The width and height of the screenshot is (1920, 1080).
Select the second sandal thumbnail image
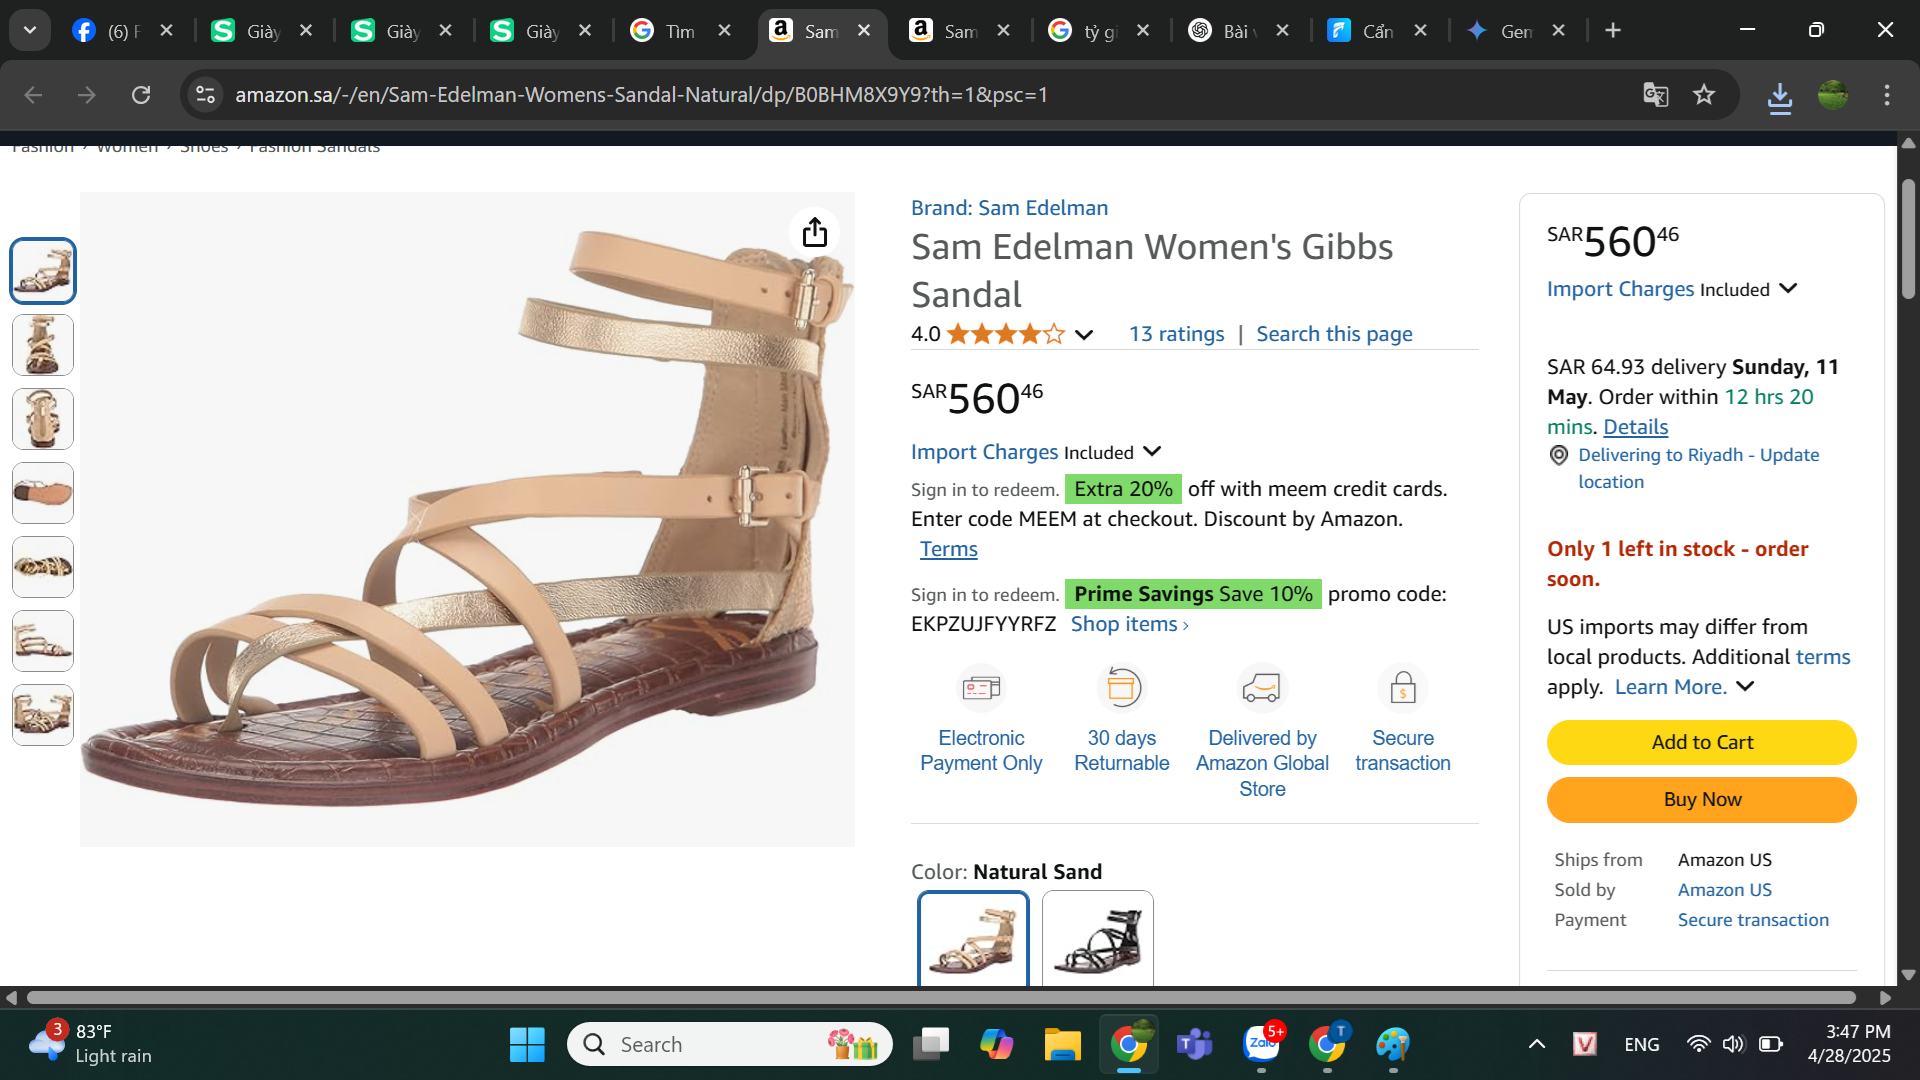pos(43,345)
